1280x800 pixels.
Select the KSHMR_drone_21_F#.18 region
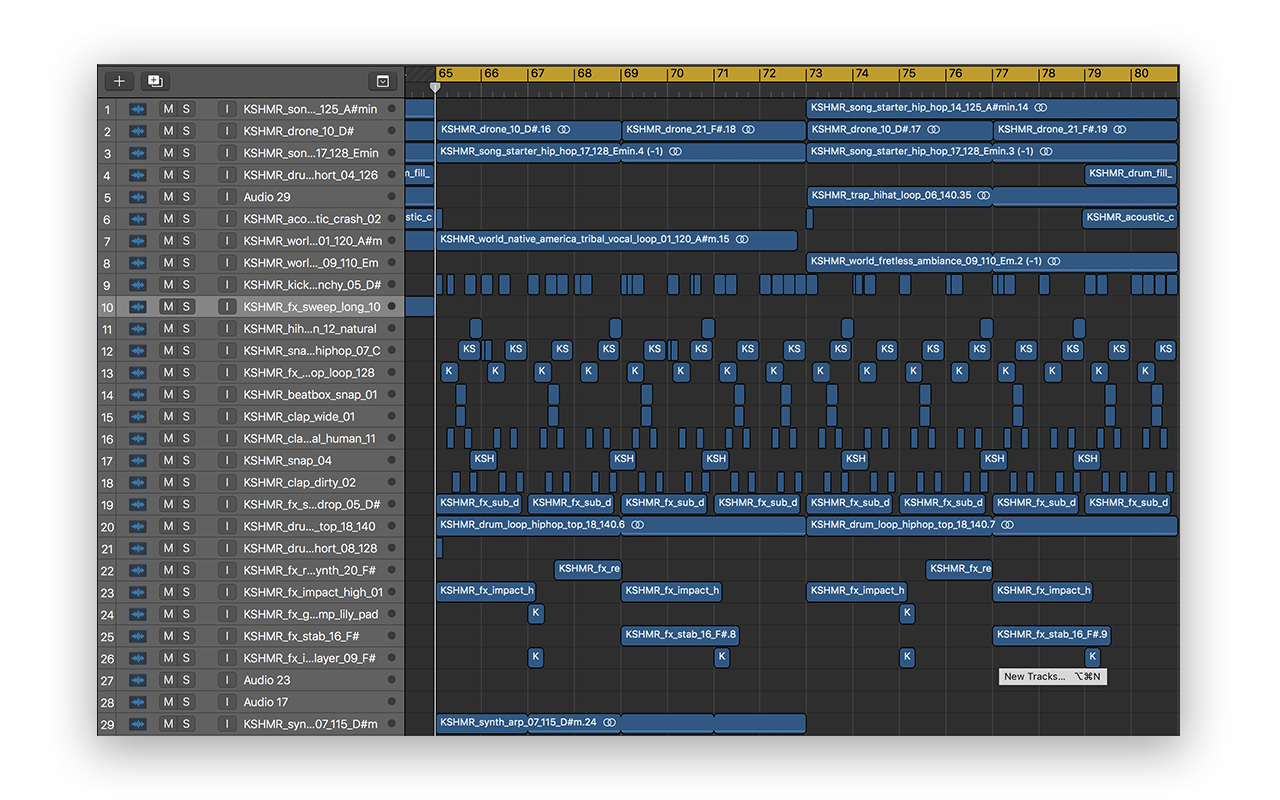714,130
